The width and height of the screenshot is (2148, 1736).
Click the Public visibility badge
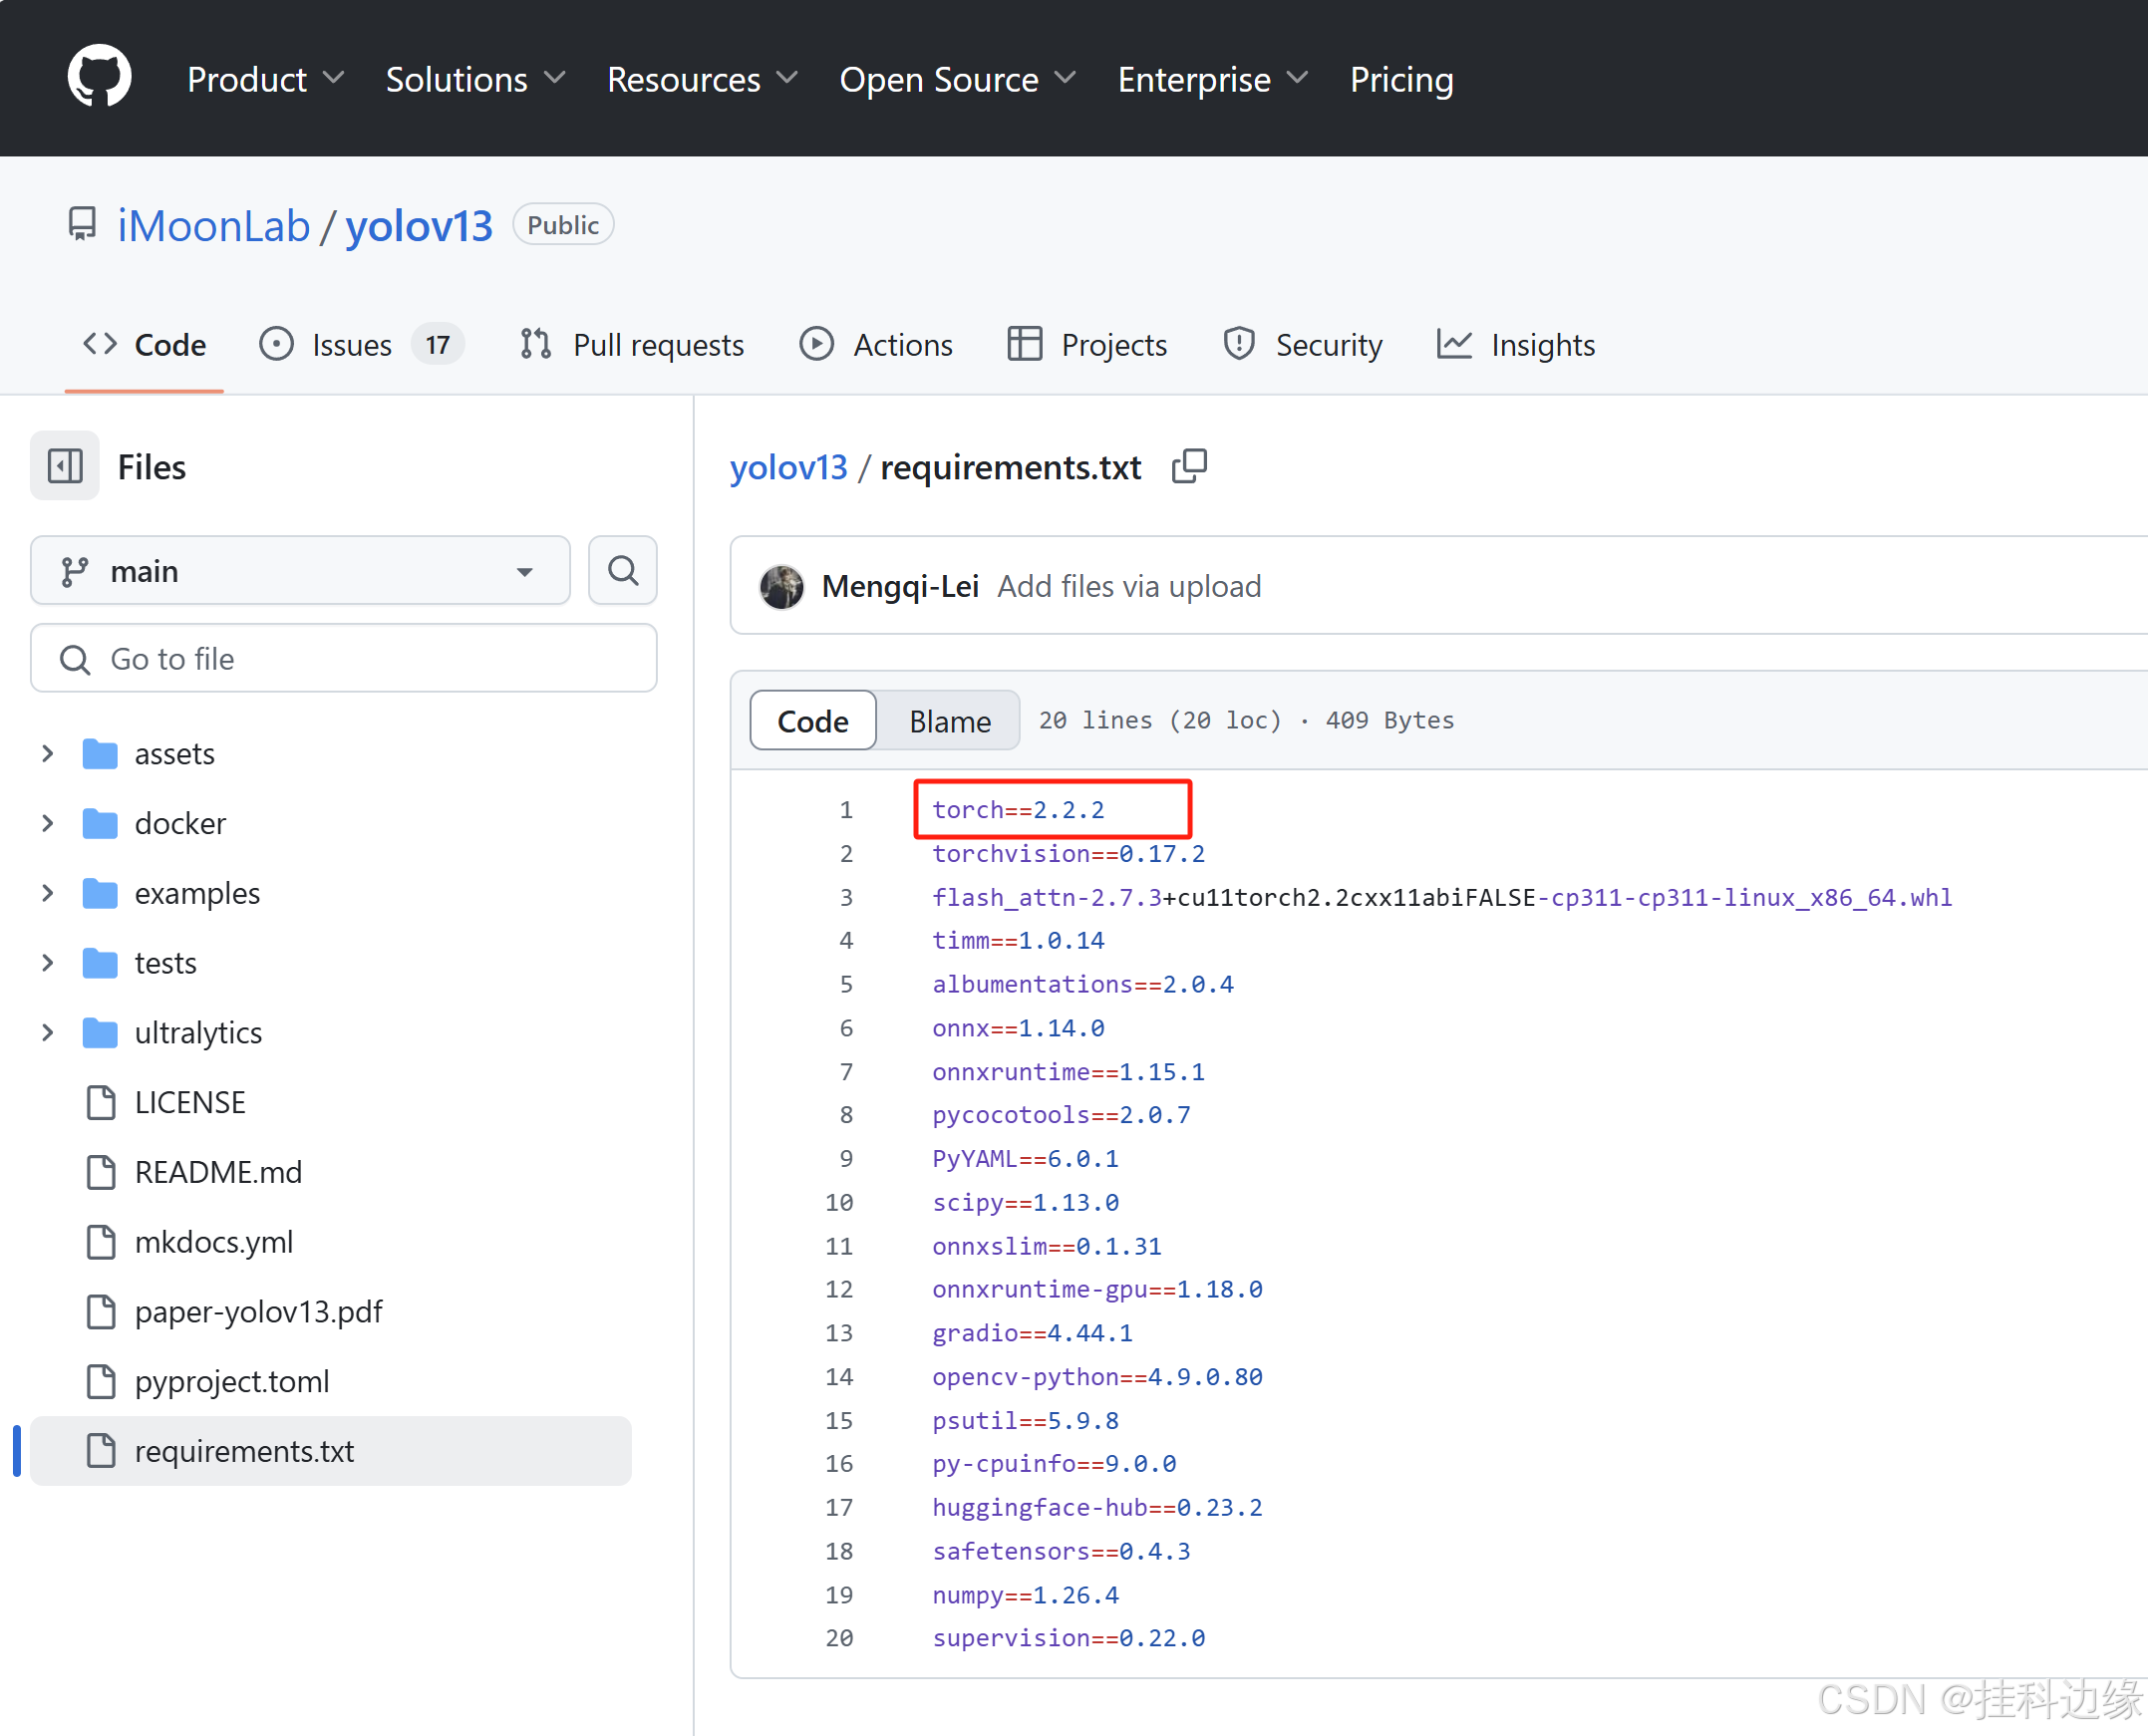click(x=563, y=225)
